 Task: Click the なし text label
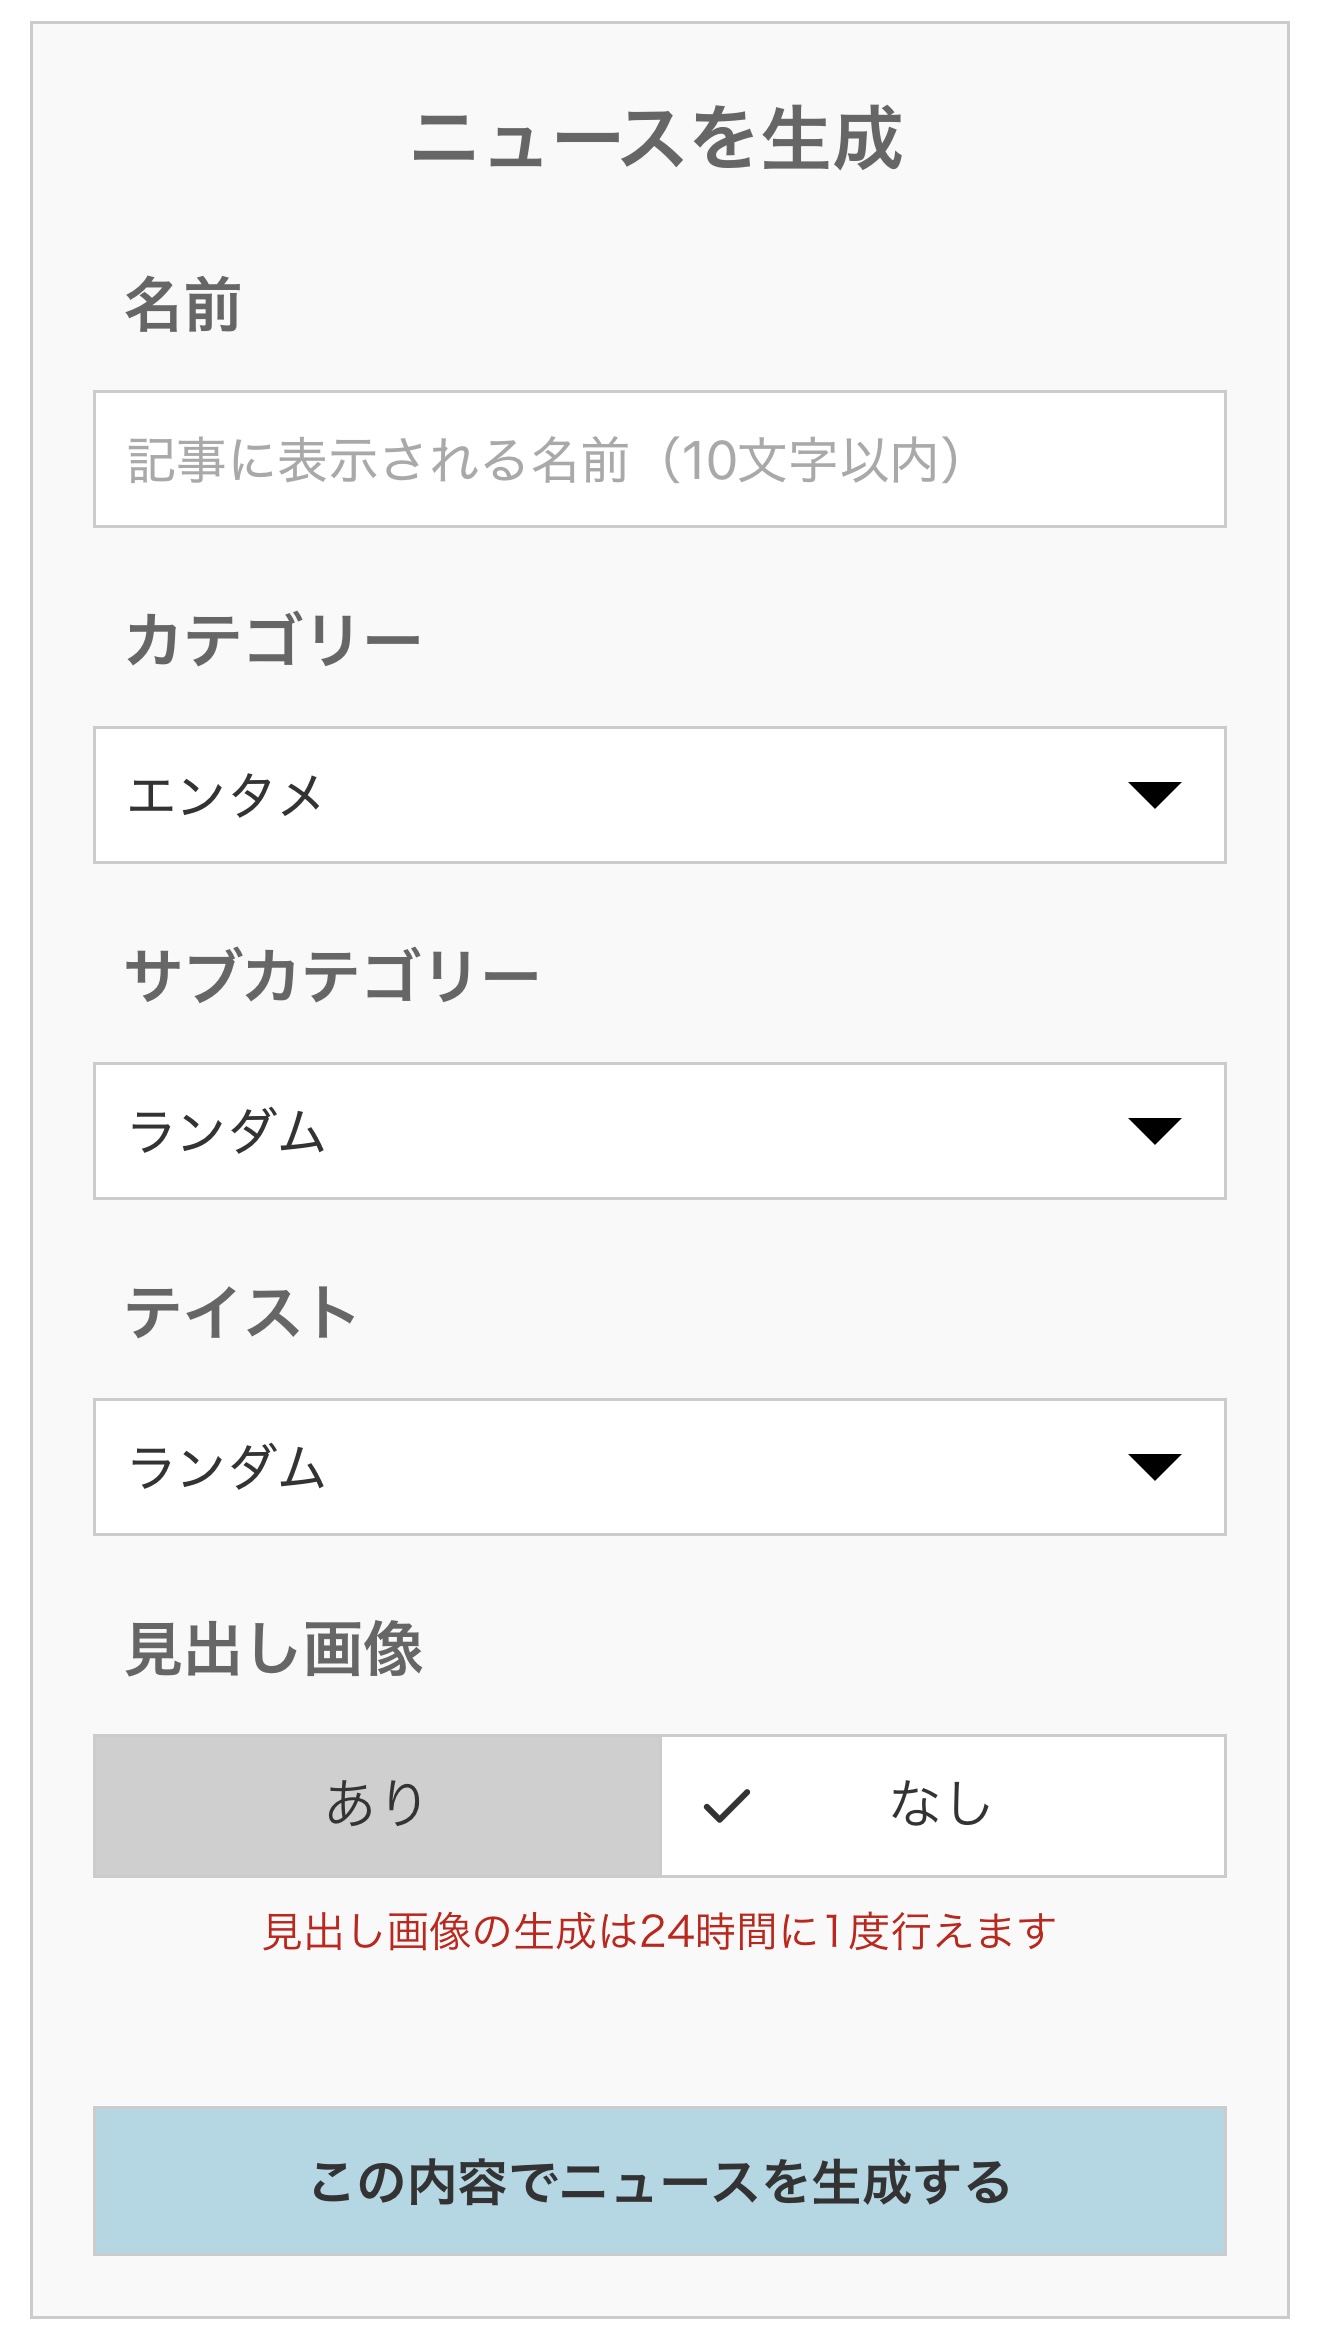940,1805
